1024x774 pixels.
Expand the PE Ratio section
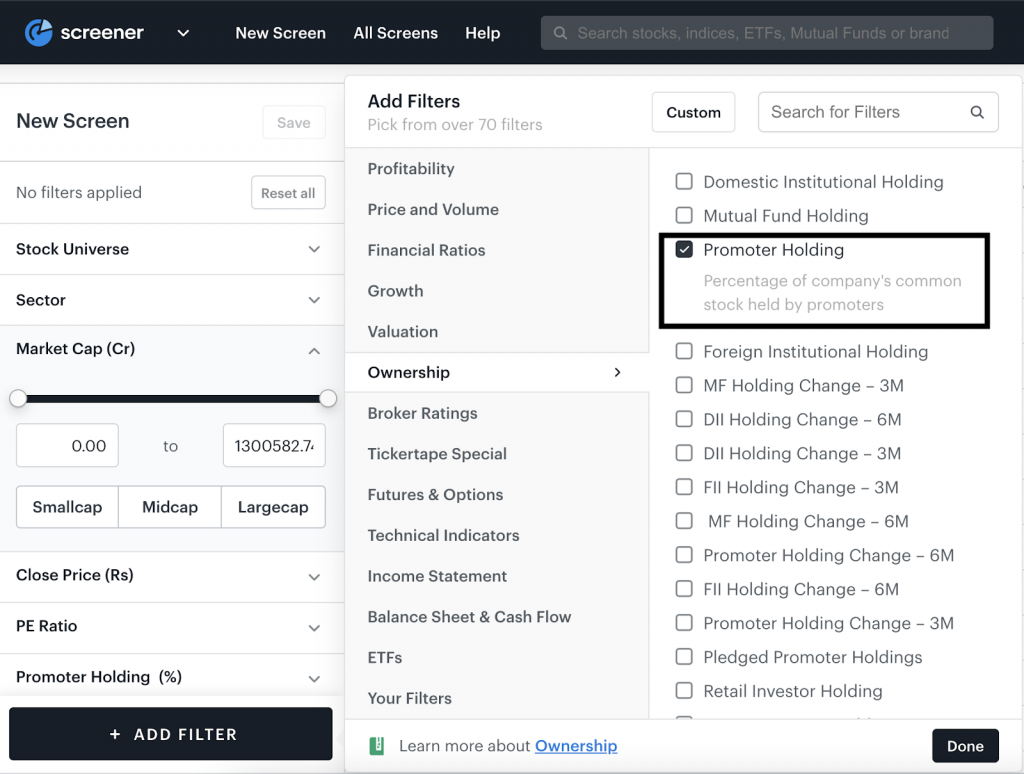(x=171, y=627)
